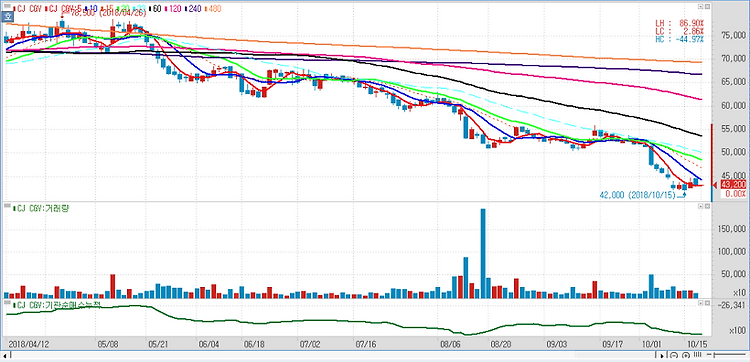The width and height of the screenshot is (750, 362).
Task: Click the scrollbar left arrow at bottom-left
Action: pos(4,355)
